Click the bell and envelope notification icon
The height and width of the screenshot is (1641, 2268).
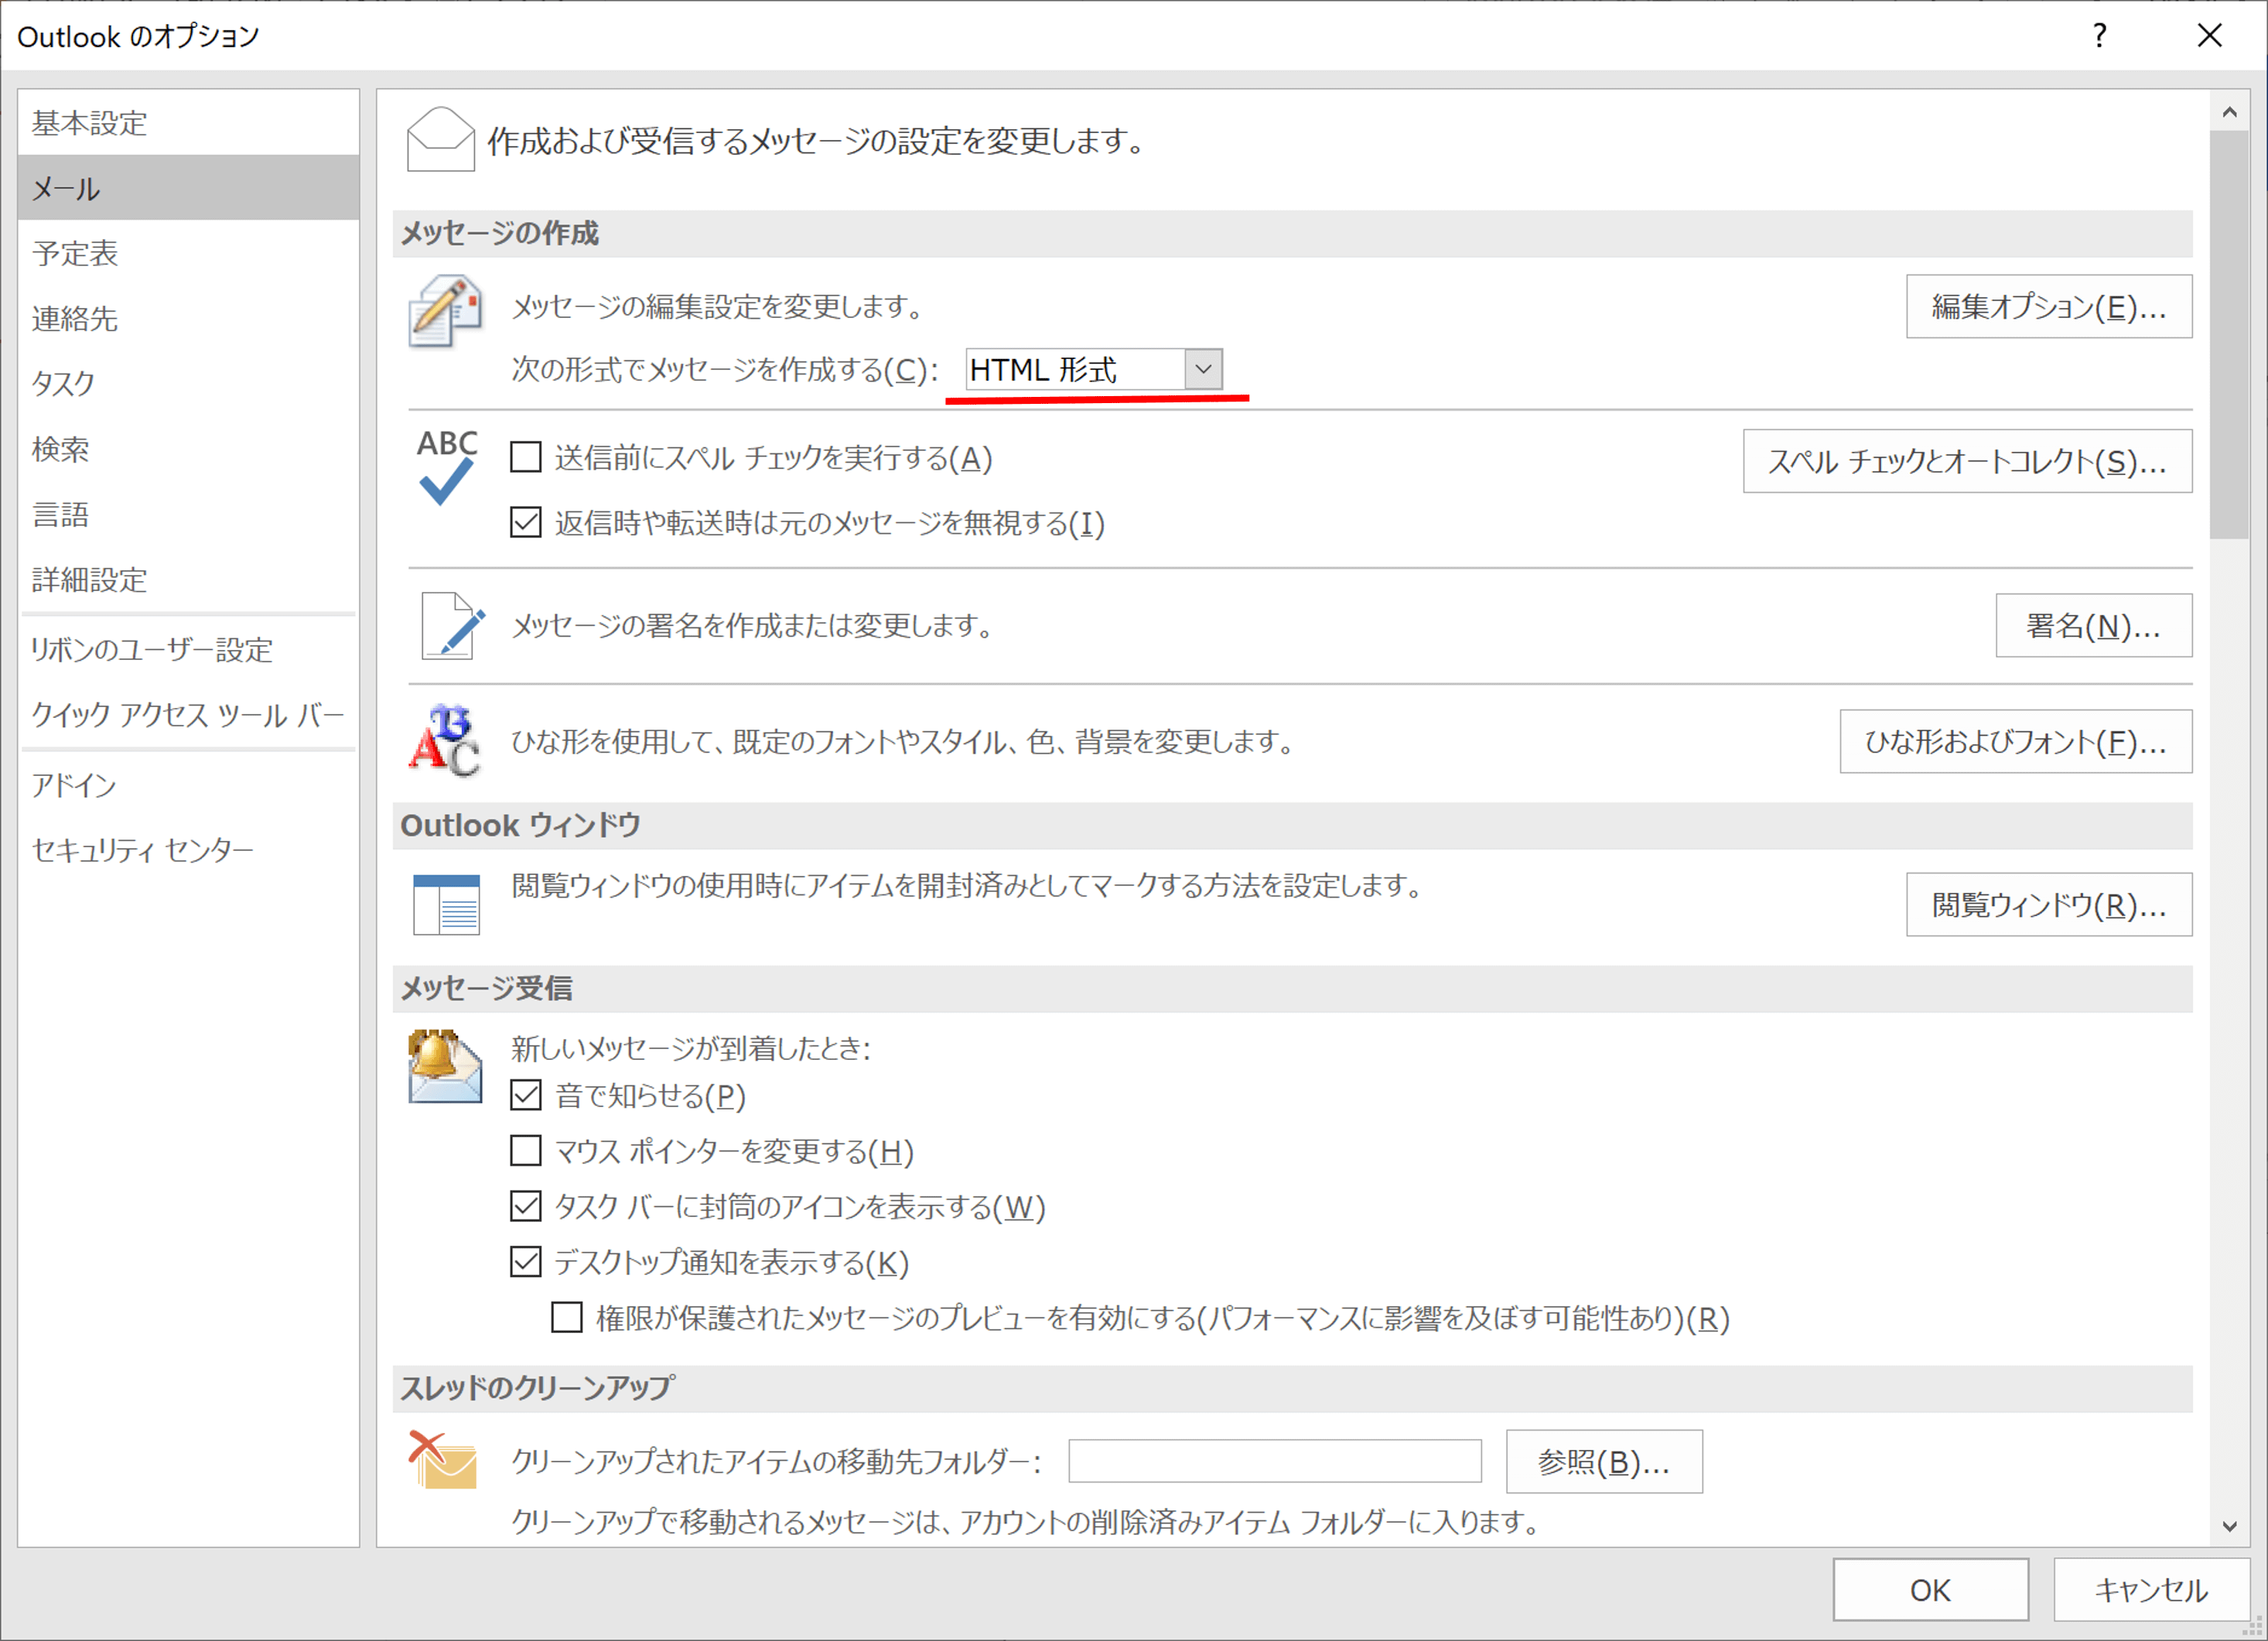coord(445,1066)
